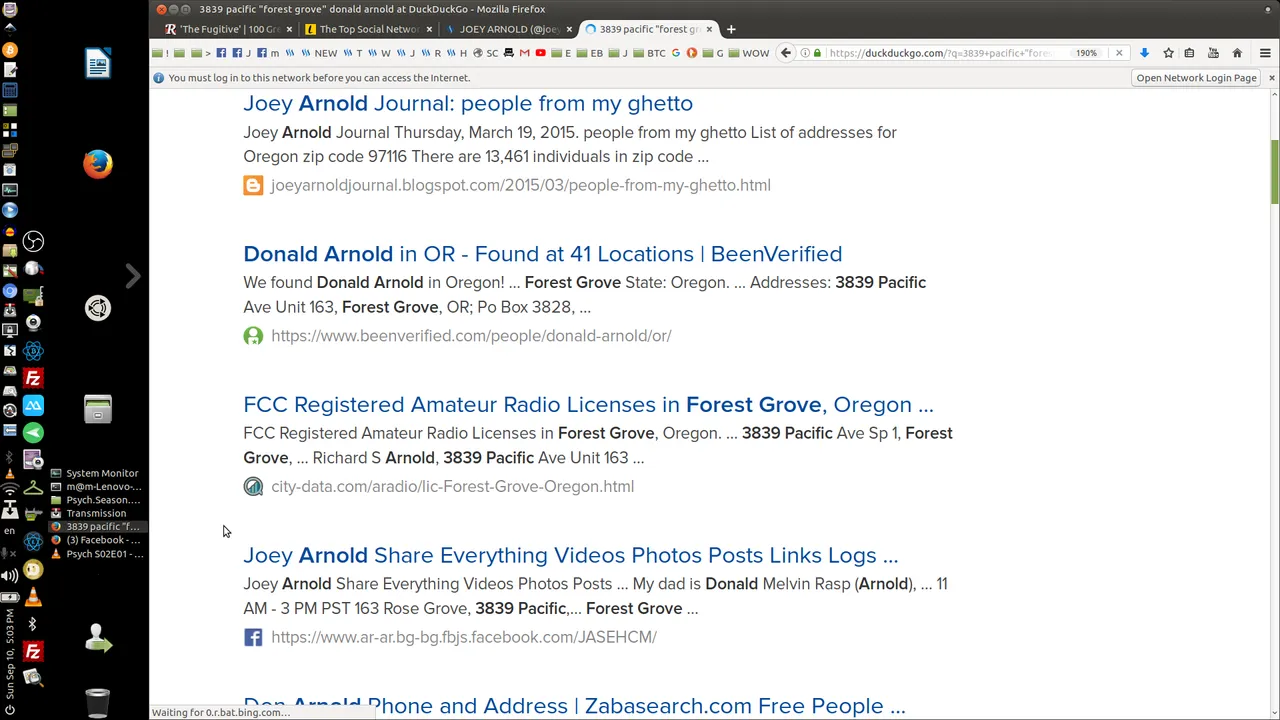Open 'Joey Arnold Journal: people from my ghetto' result
This screenshot has height=720, width=1280.
(x=467, y=103)
